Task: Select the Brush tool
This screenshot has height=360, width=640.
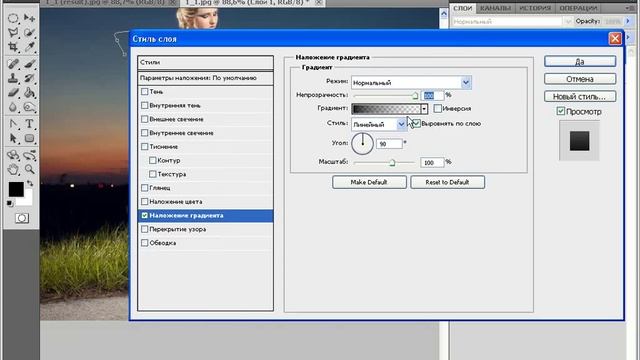Action: (x=29, y=63)
